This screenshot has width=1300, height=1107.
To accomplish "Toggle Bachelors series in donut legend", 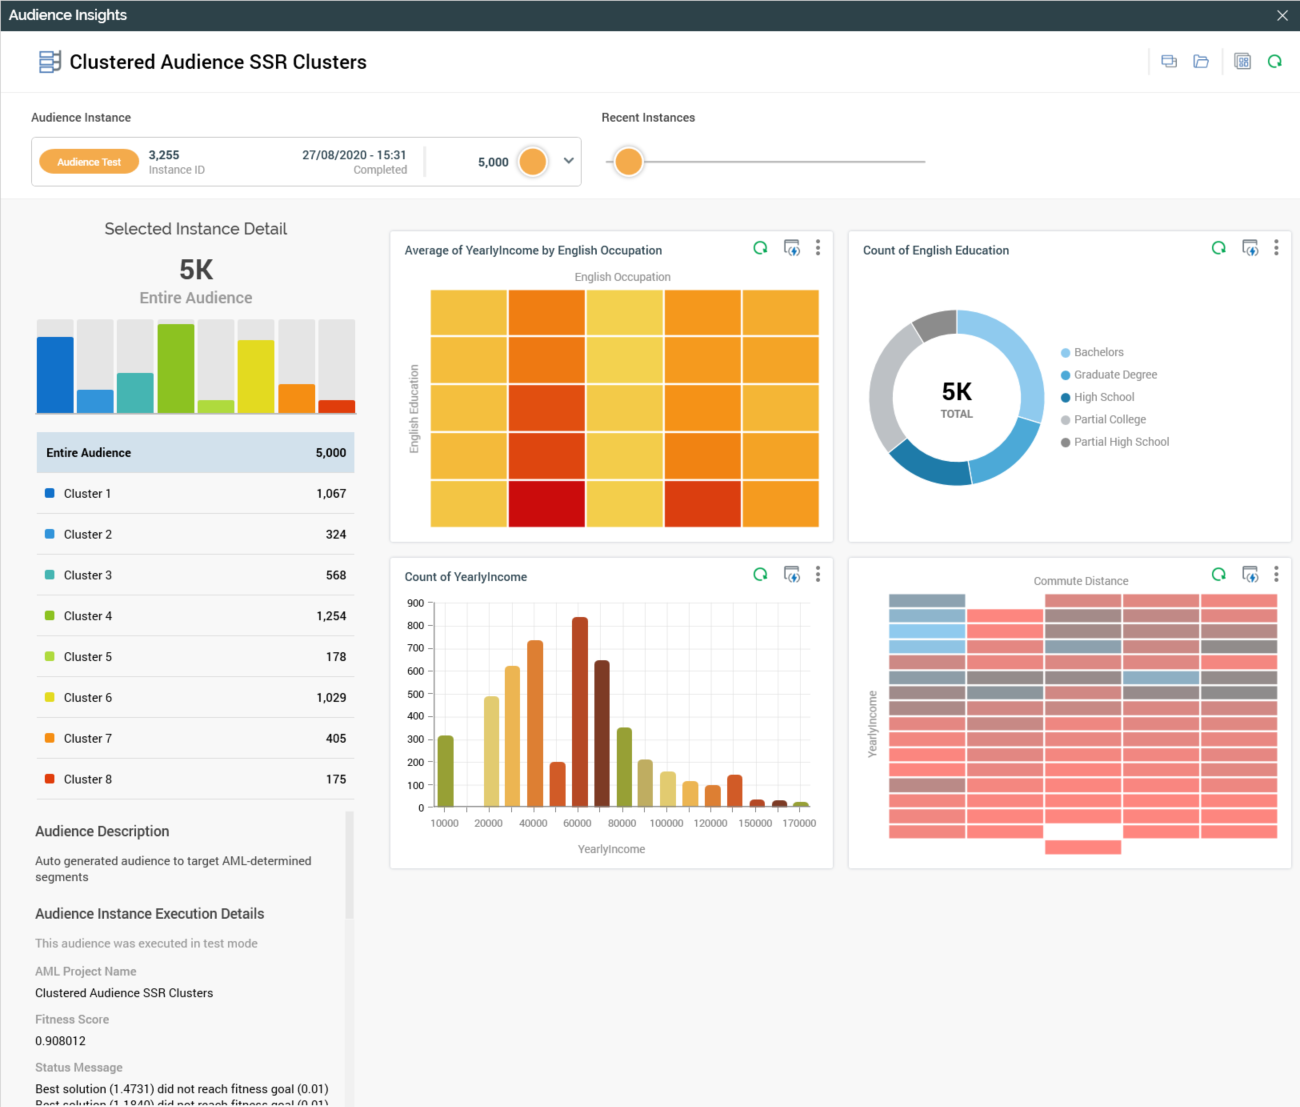I will coord(1098,353).
